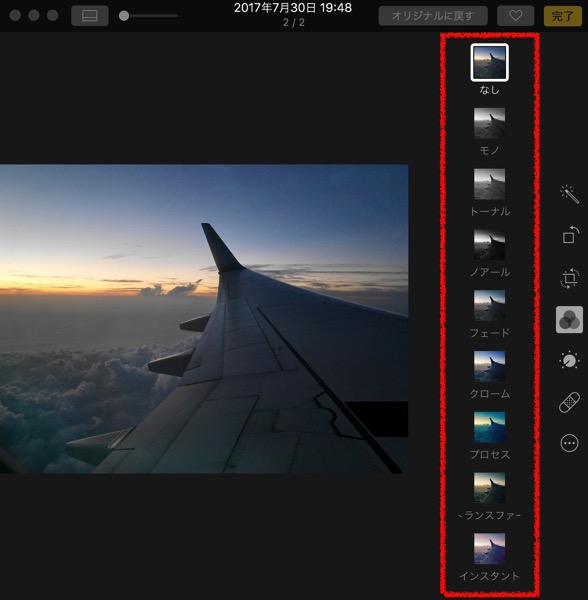Click the 2 / 2 photo counter
Screen dimensions: 588x600
pyautogui.click(x=293, y=23)
